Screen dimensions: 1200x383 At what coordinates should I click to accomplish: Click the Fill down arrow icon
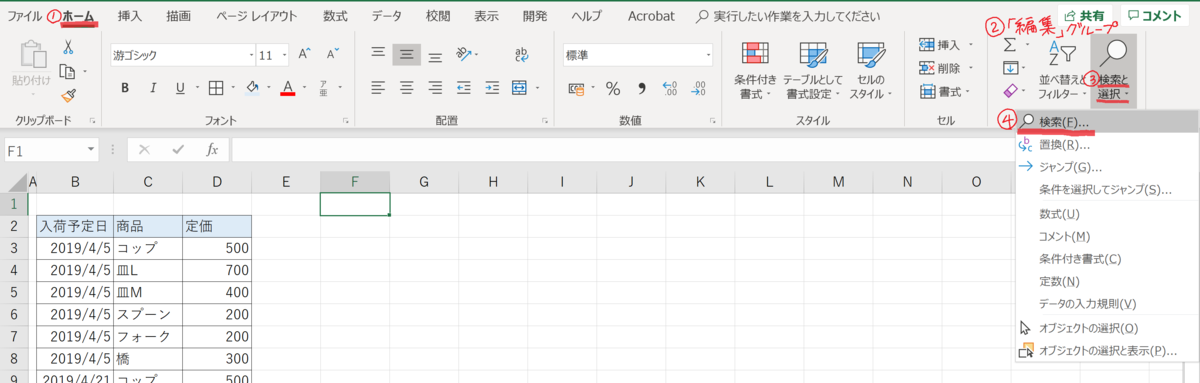coord(1010,68)
